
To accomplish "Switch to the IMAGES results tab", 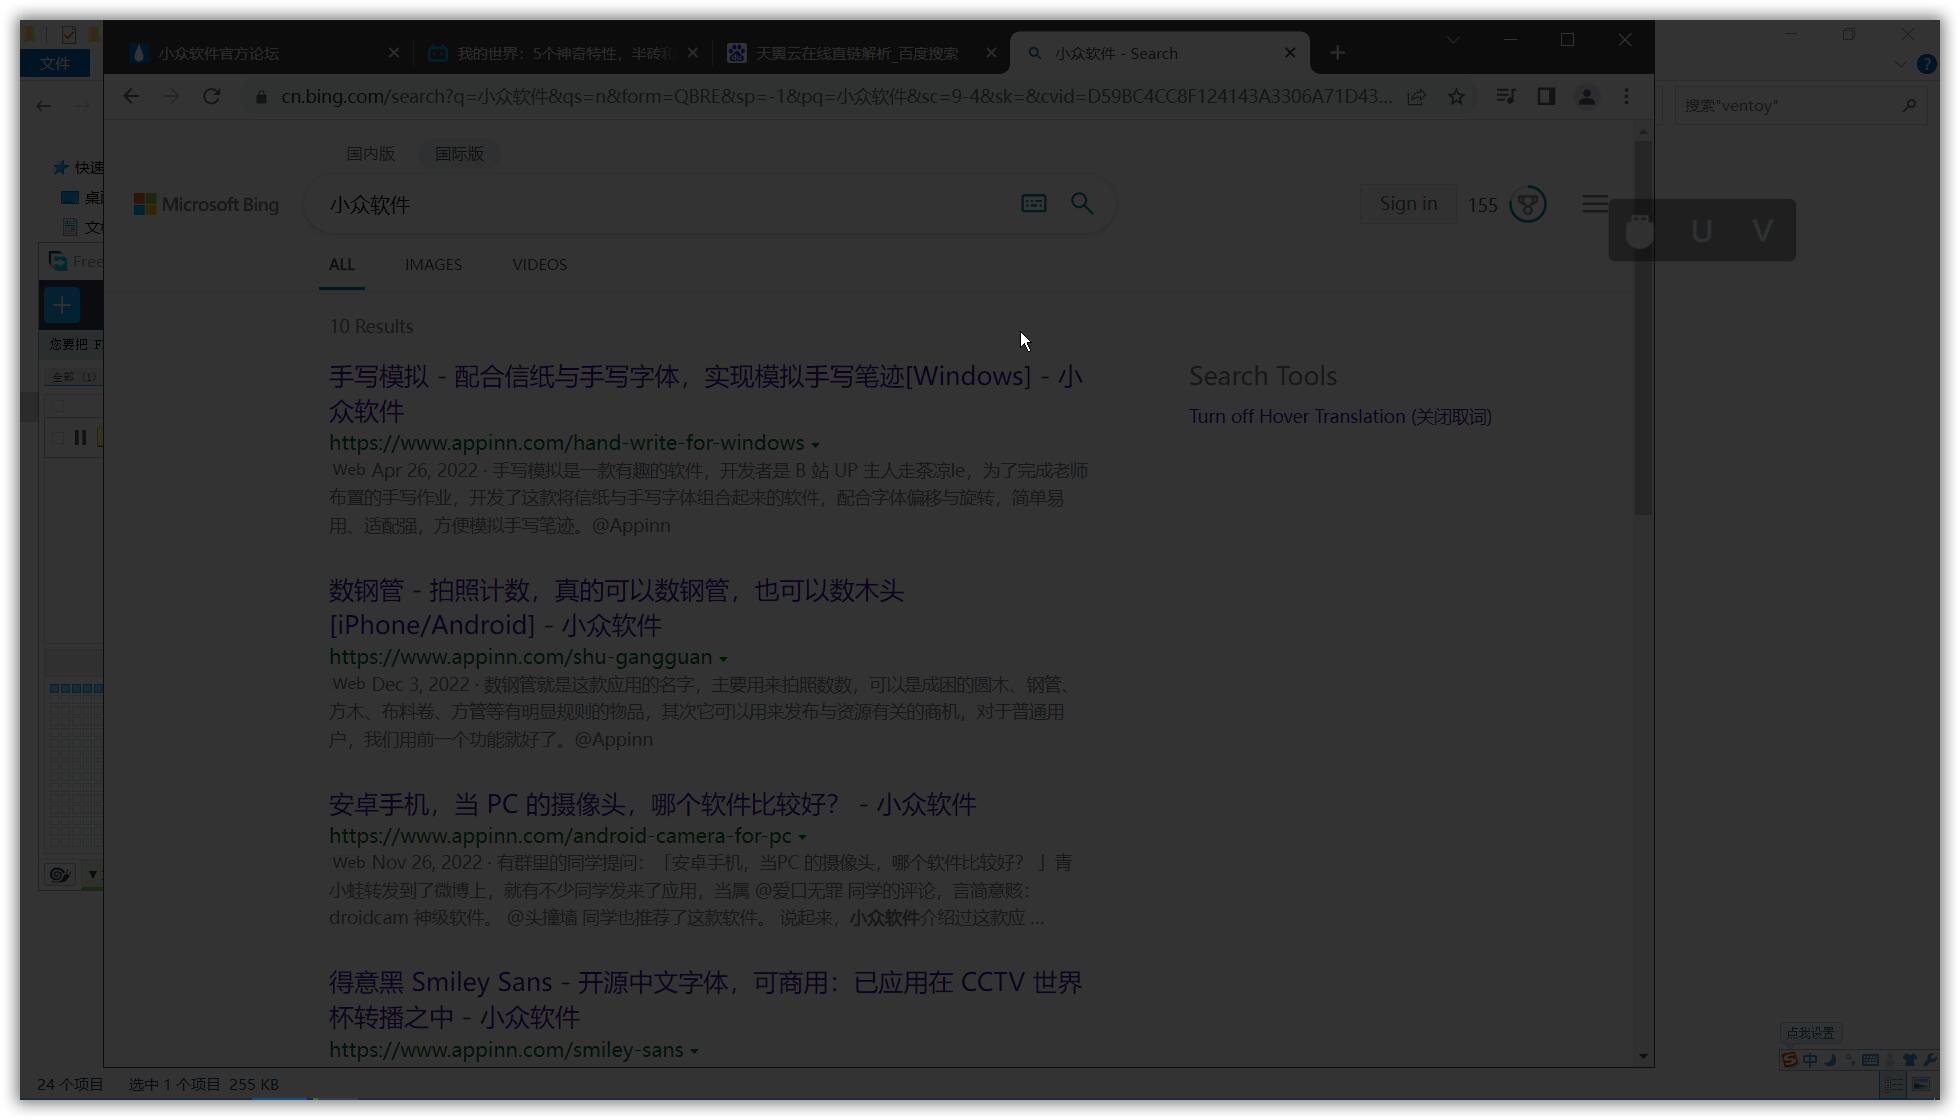I will 433,265.
